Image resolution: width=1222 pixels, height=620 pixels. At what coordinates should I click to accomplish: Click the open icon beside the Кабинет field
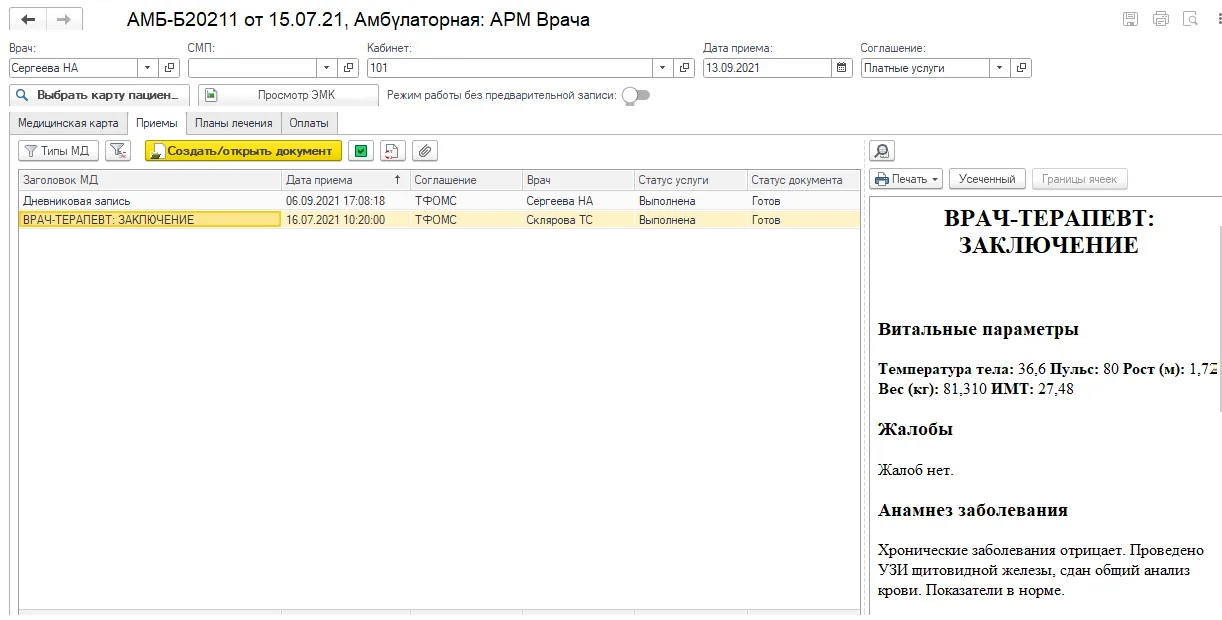tap(684, 68)
